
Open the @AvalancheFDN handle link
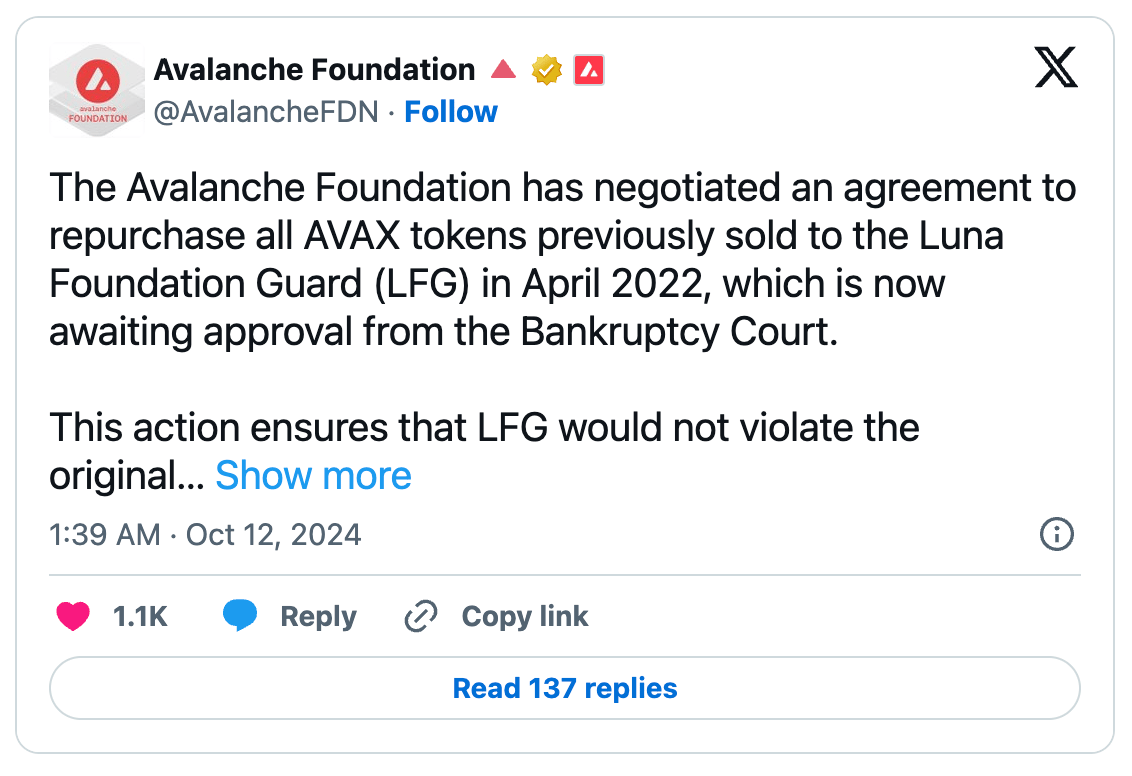coord(265,112)
